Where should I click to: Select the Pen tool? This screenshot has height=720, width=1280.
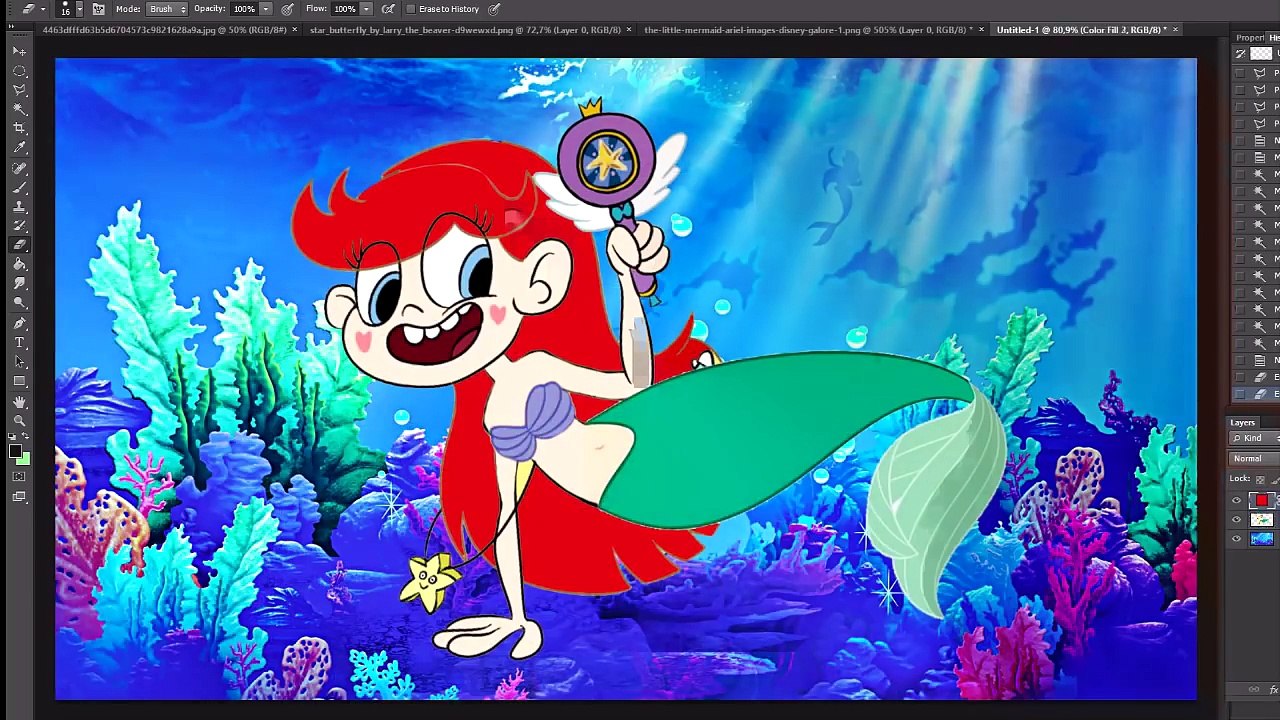[19, 323]
